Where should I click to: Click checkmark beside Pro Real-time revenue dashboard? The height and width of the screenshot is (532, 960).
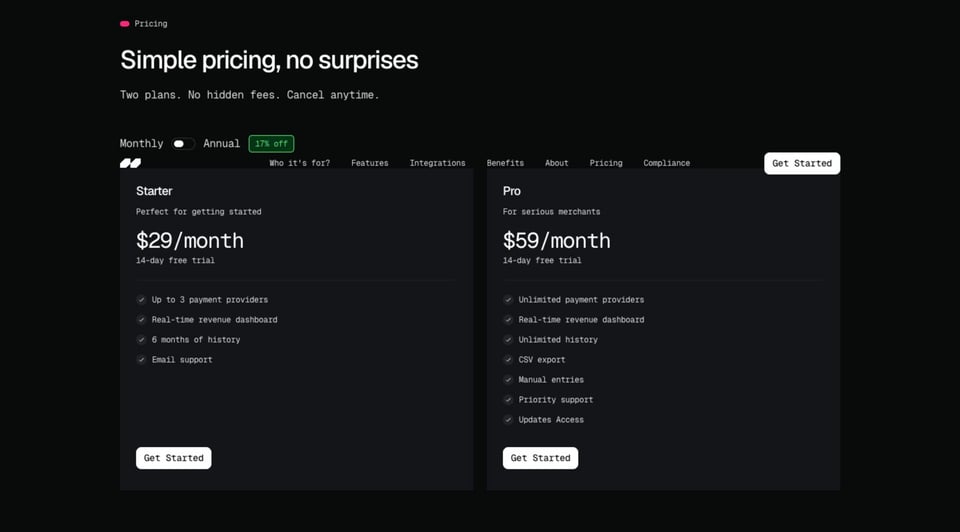click(x=508, y=320)
